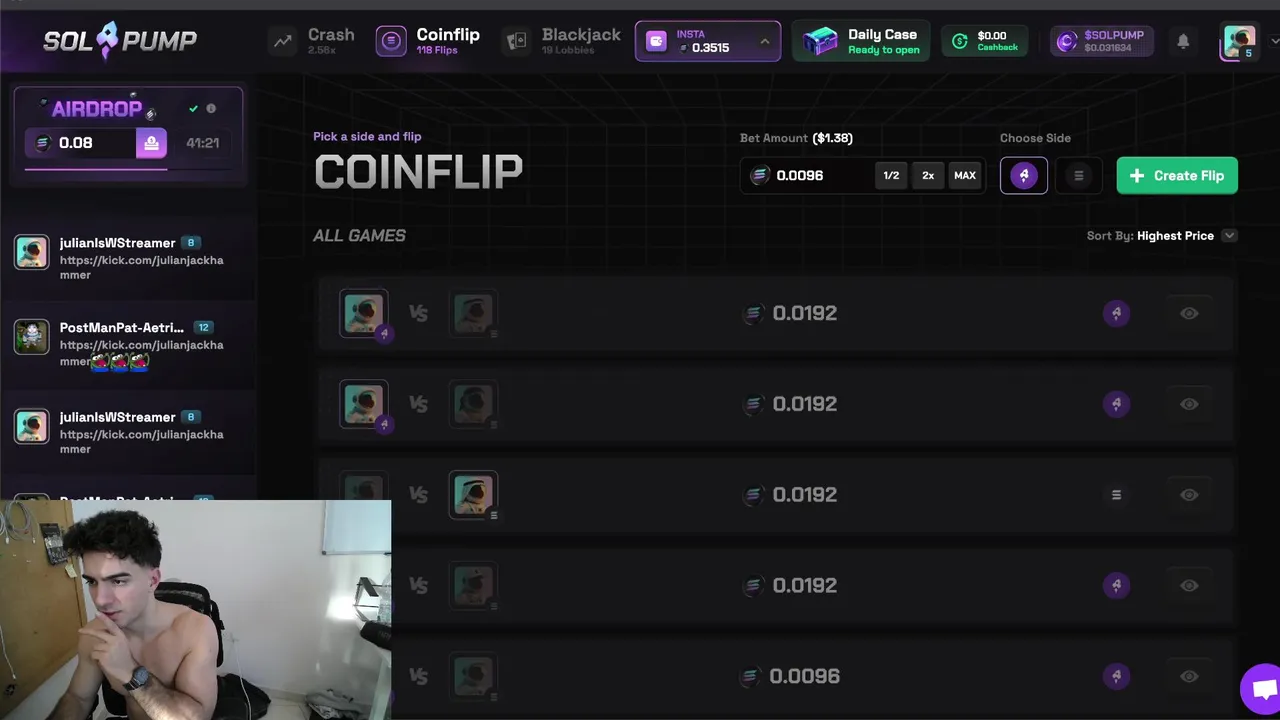The image size is (1280, 720).
Task: Click the SOL PUMP logo
Action: click(x=120, y=41)
